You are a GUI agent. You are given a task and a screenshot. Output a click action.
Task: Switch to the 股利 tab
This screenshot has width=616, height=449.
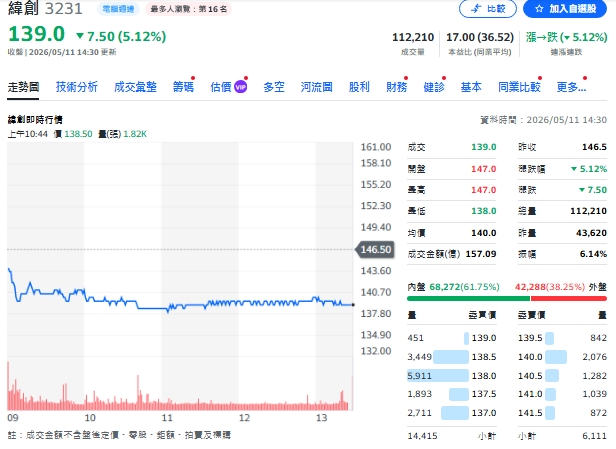click(x=359, y=87)
